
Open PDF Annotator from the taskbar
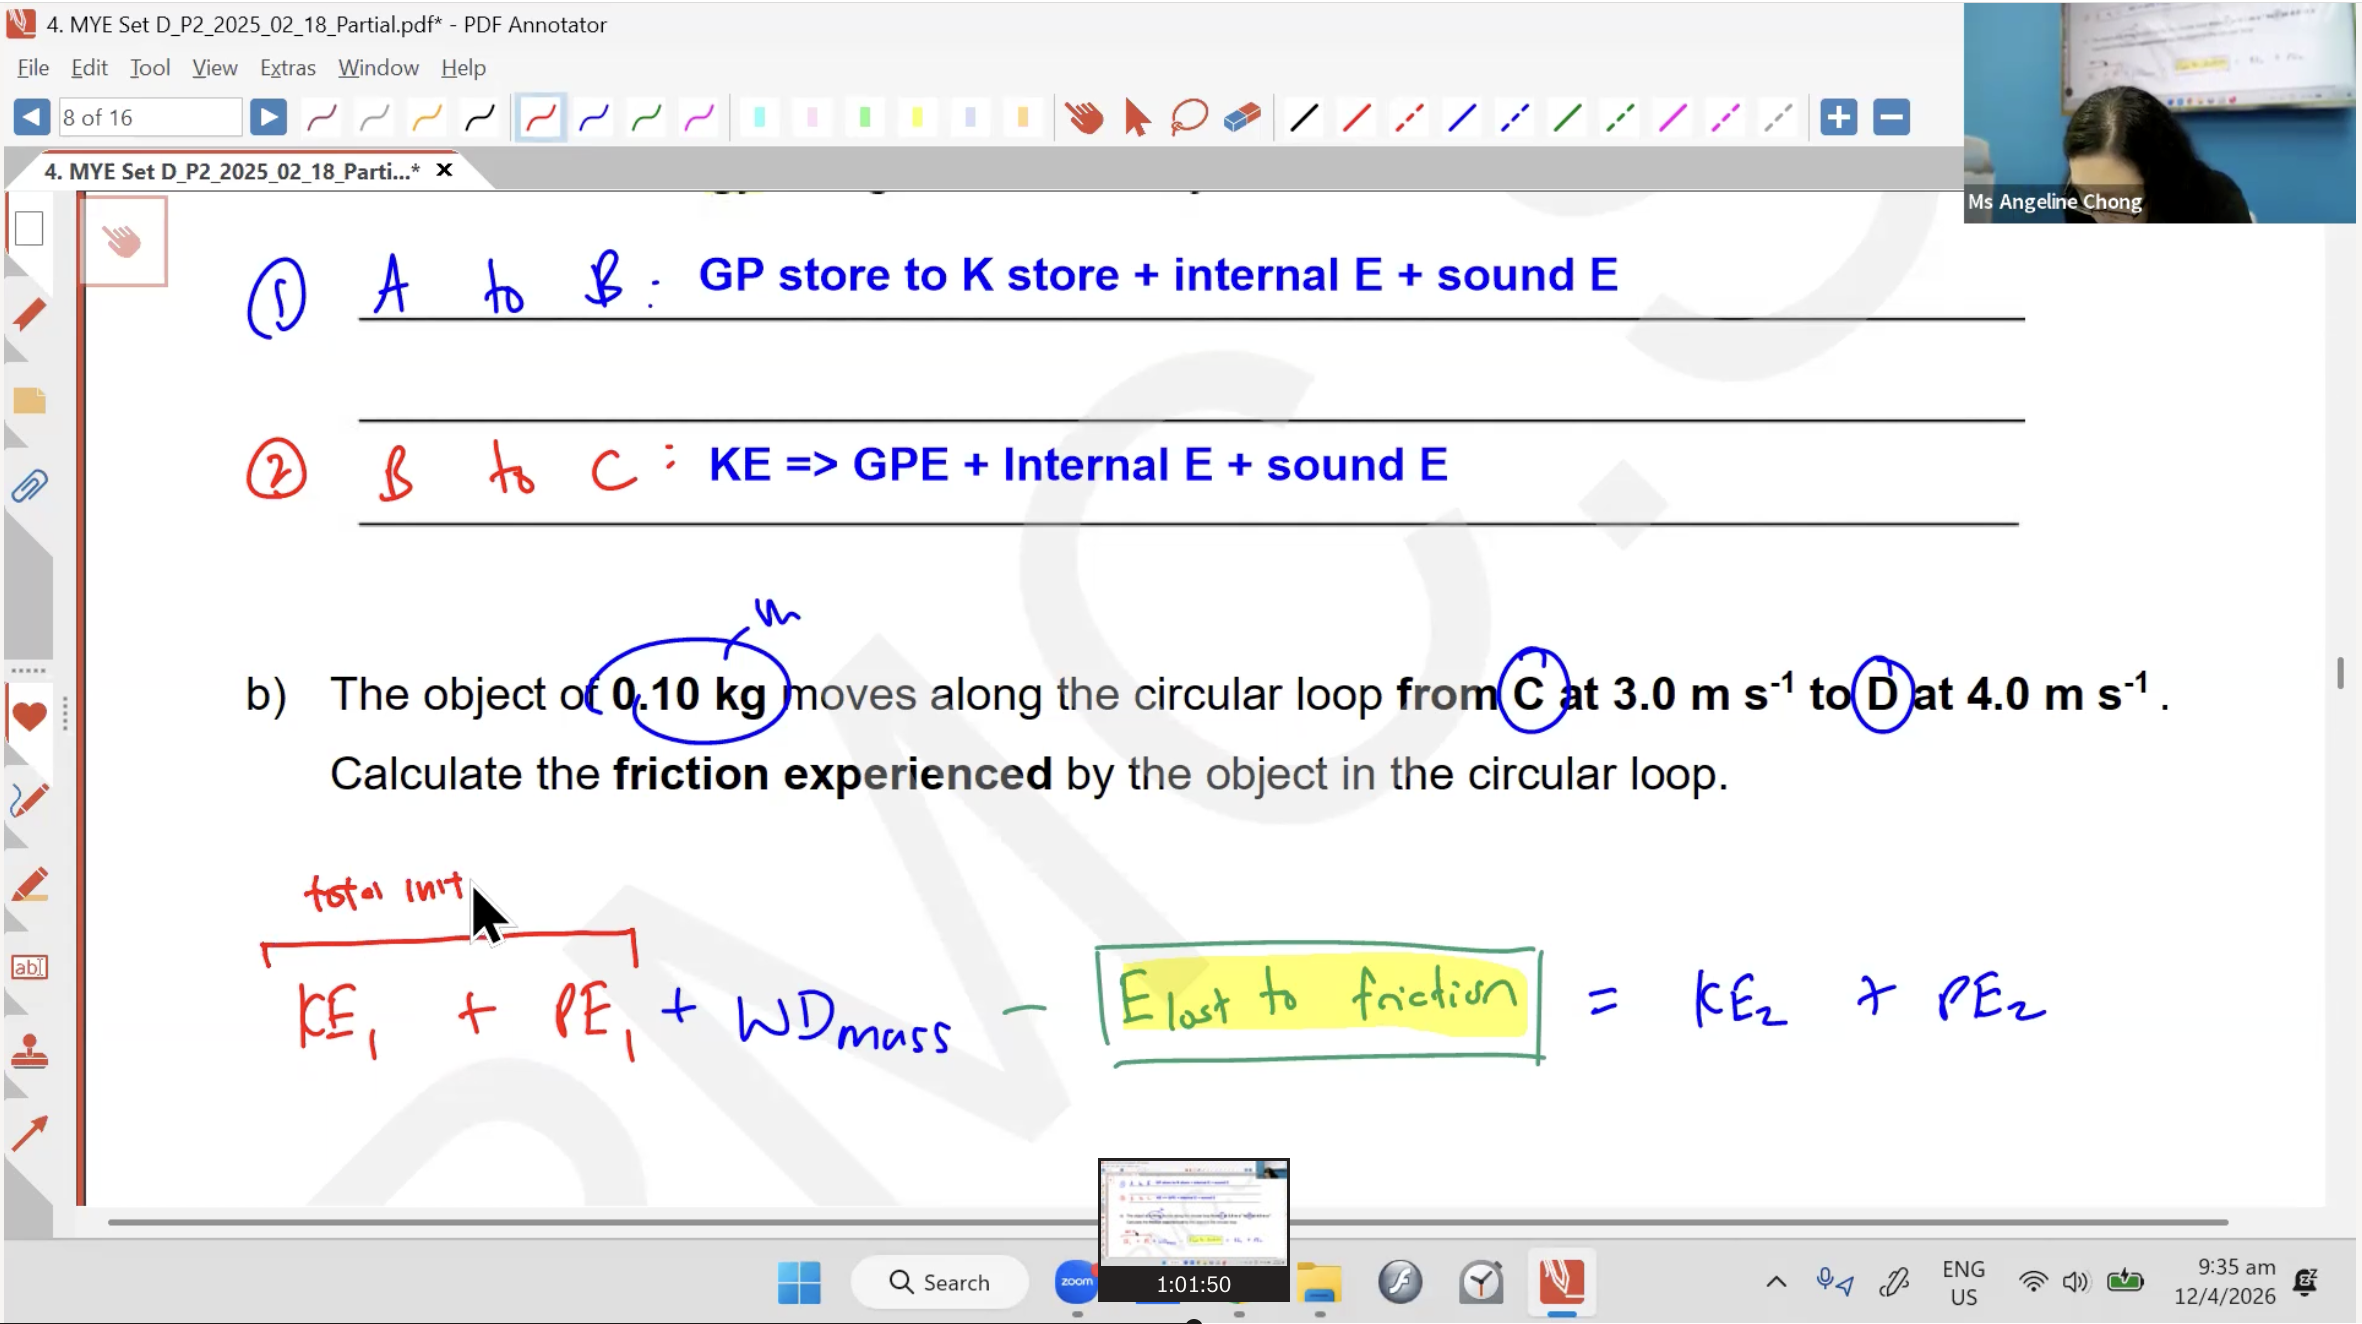point(1561,1282)
